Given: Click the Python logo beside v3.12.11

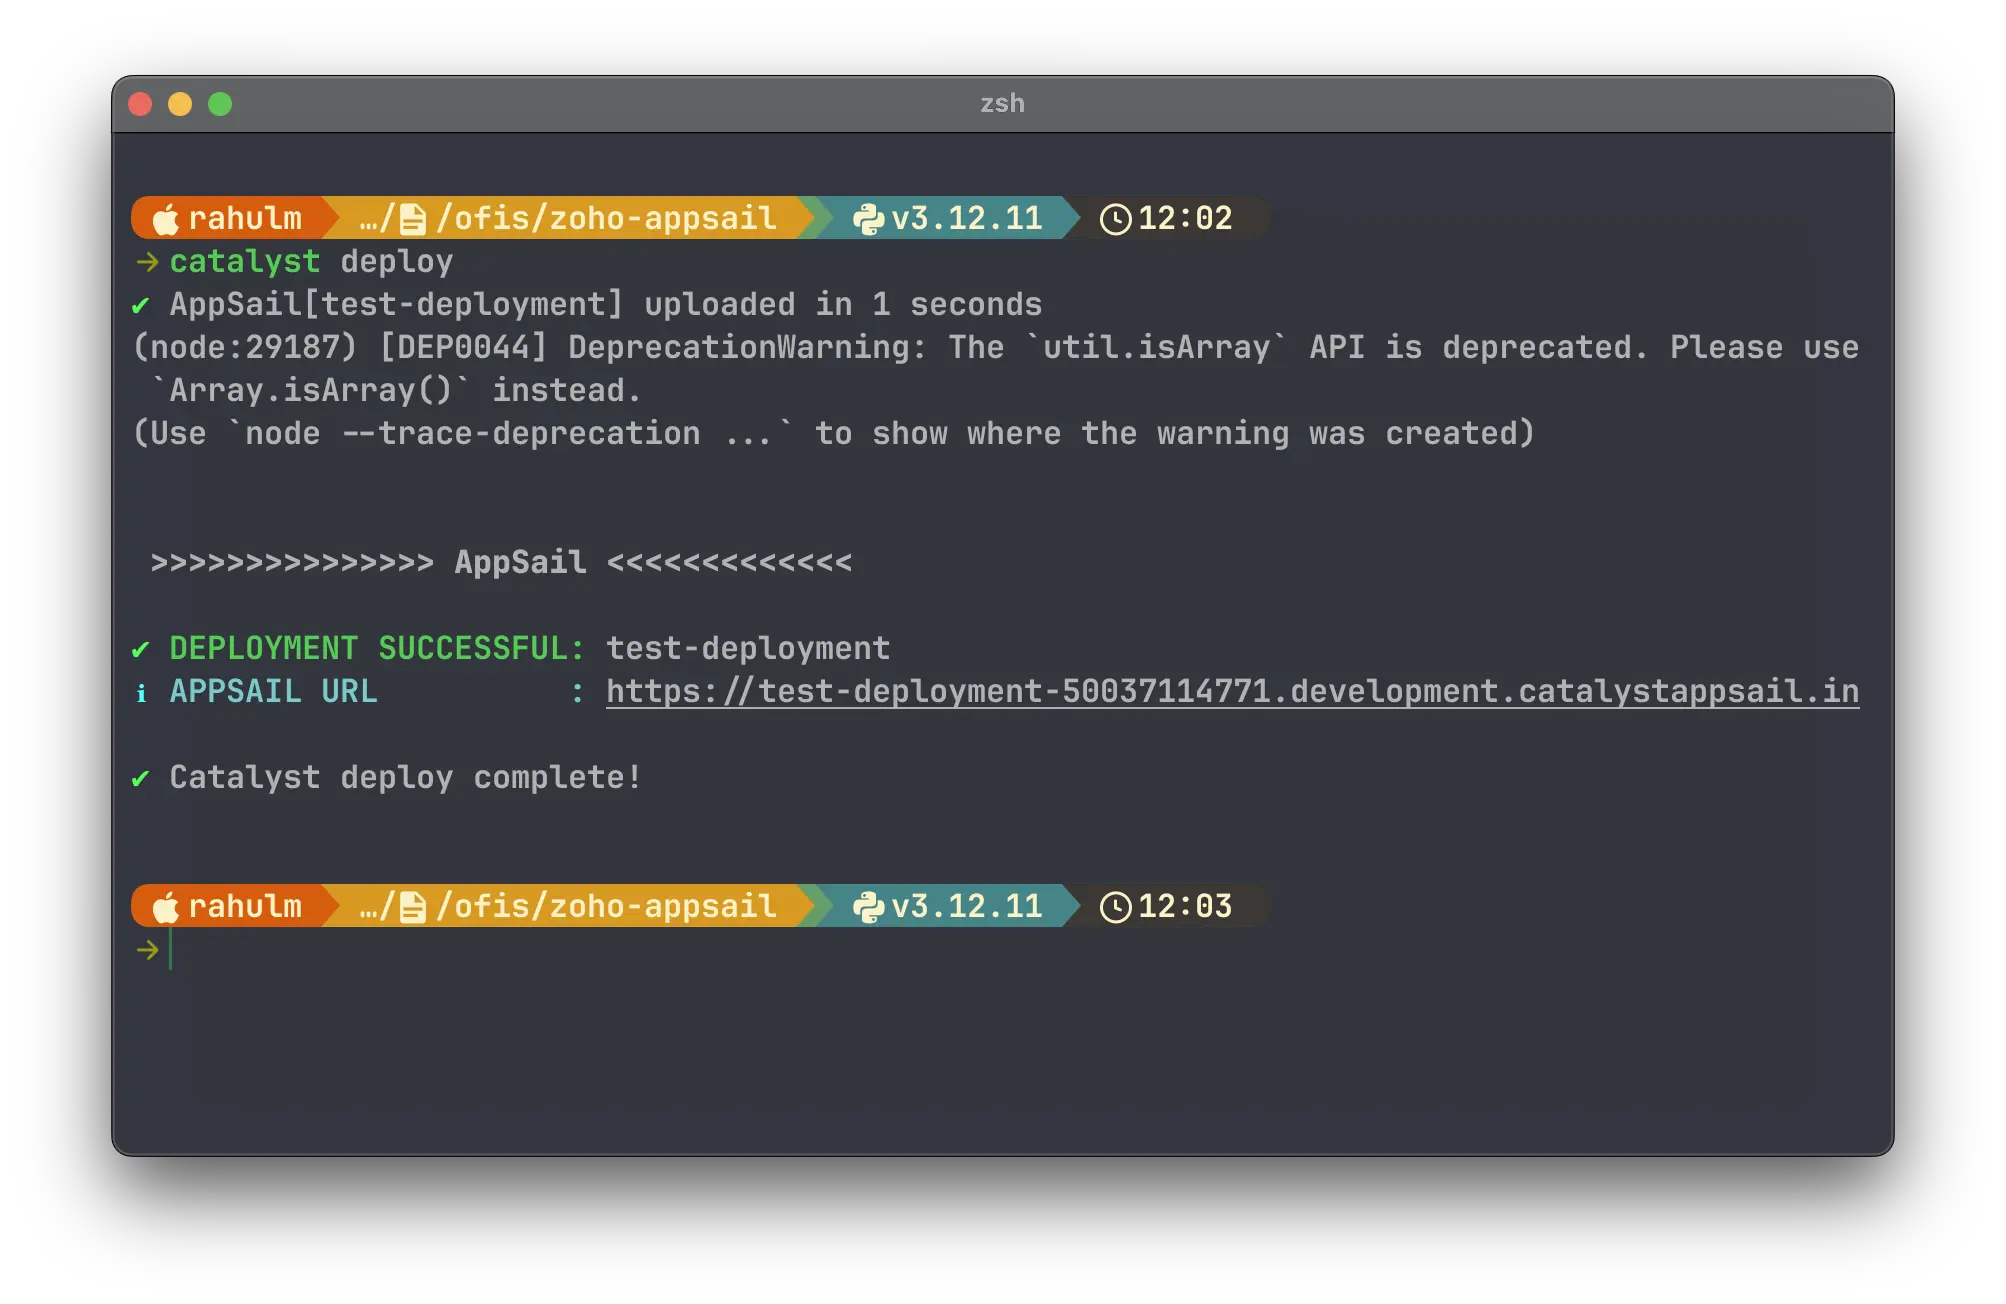Looking at the screenshot, I should click(x=869, y=218).
